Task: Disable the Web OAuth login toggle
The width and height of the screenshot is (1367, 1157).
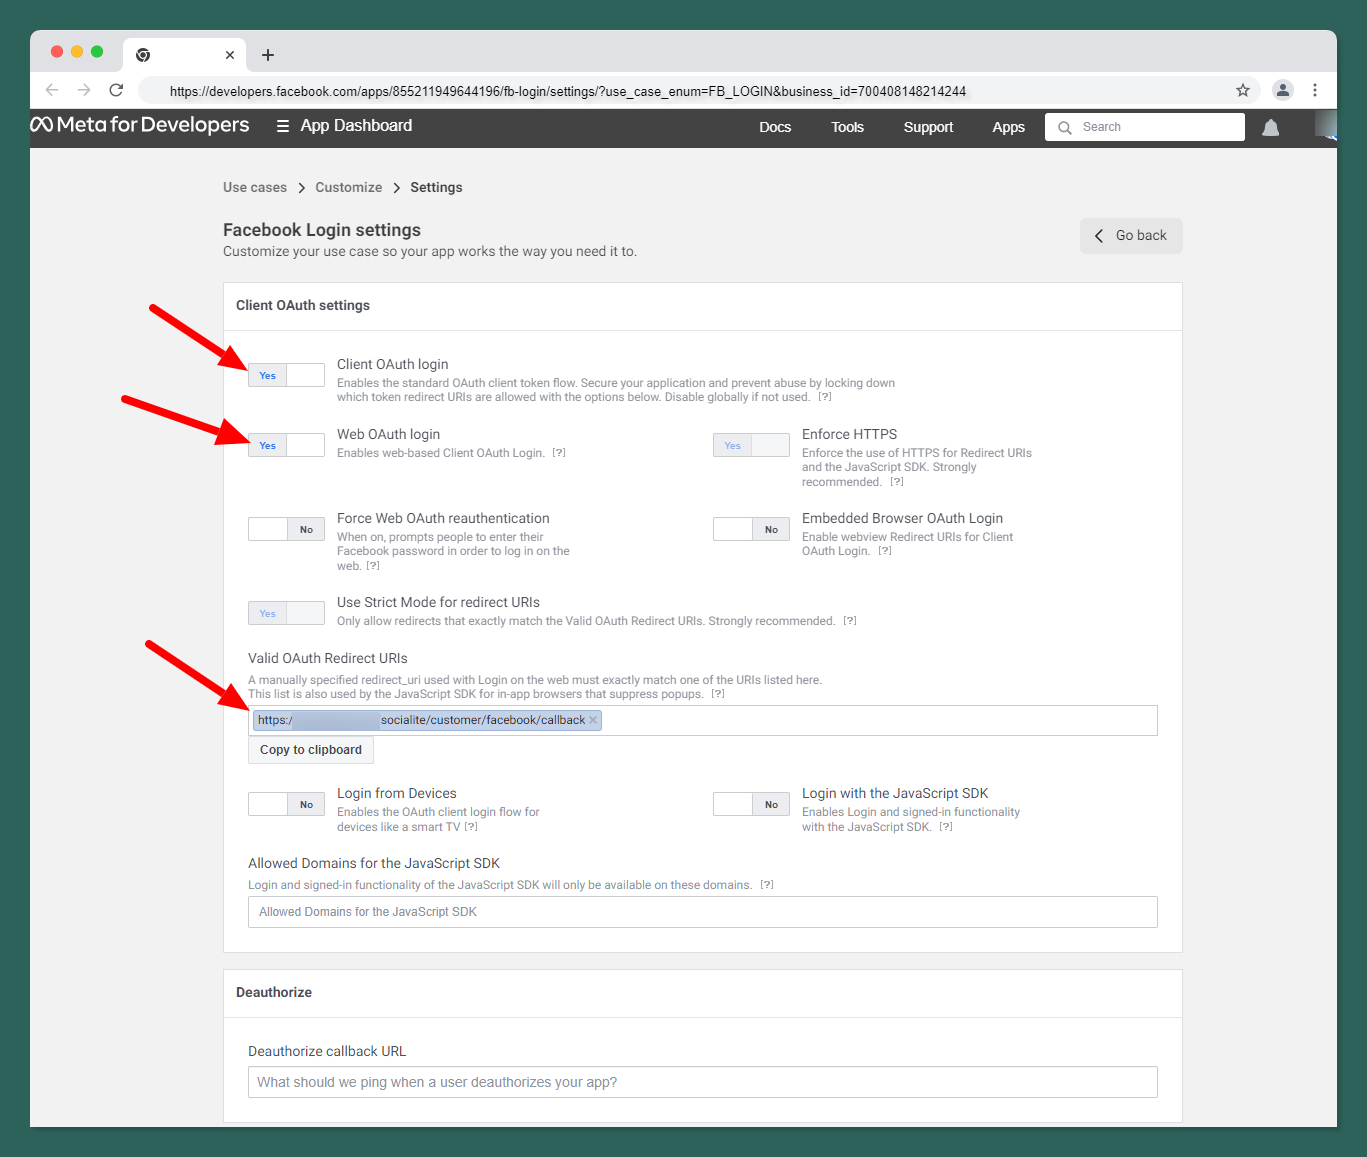Action: coord(286,445)
